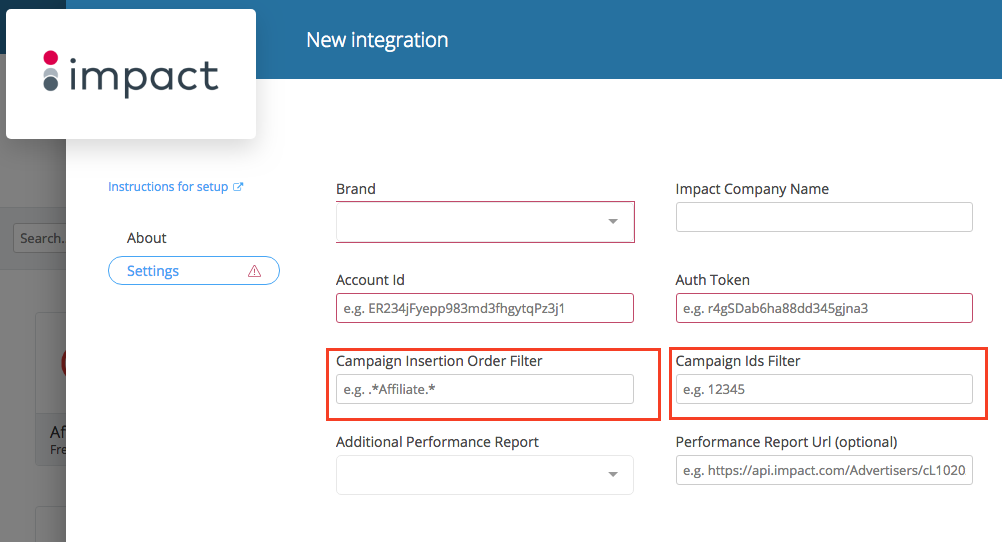The width and height of the screenshot is (1002, 542).
Task: Focus the Performance Report Url field
Action: [824, 470]
